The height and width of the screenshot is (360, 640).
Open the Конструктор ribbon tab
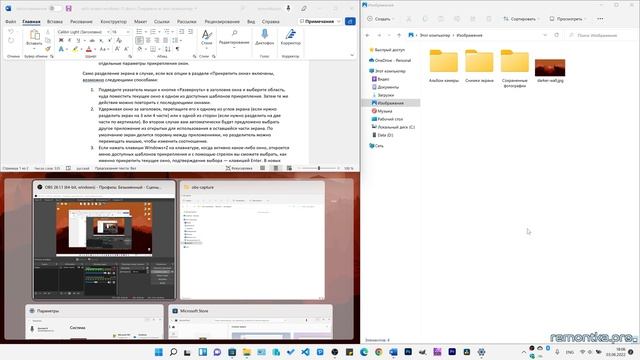point(113,21)
